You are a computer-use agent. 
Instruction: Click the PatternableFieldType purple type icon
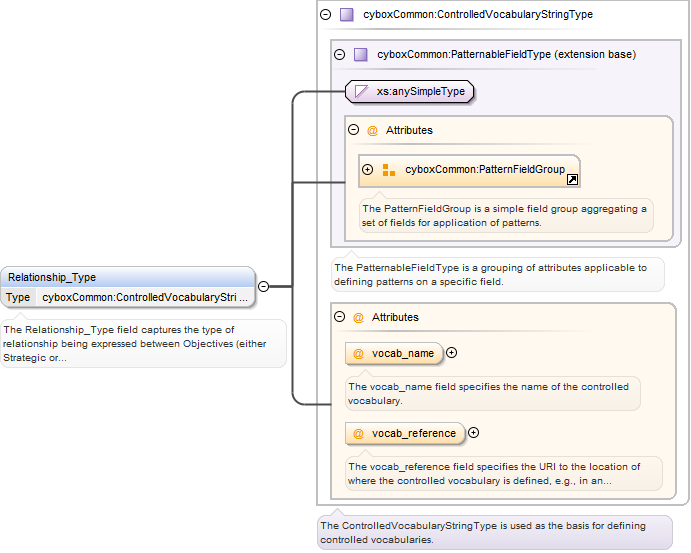coord(361,55)
